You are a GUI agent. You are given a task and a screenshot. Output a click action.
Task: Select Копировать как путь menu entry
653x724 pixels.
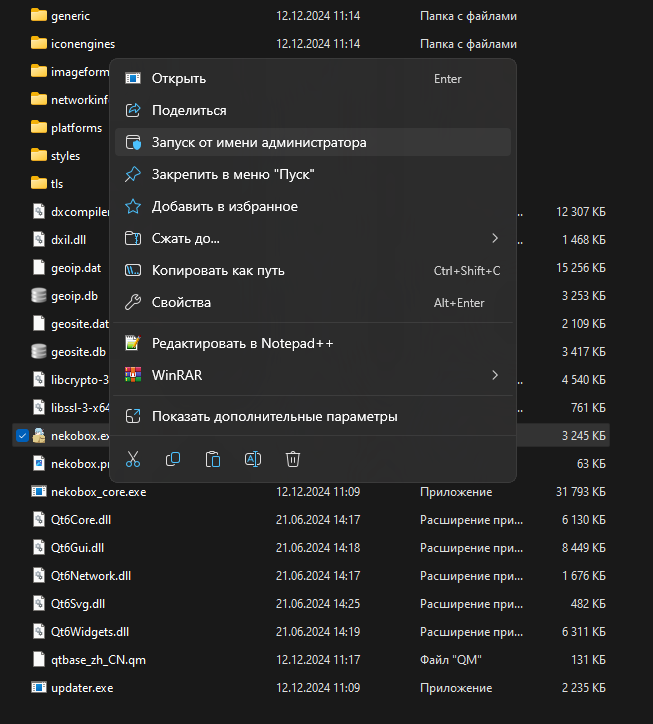pyautogui.click(x=218, y=271)
